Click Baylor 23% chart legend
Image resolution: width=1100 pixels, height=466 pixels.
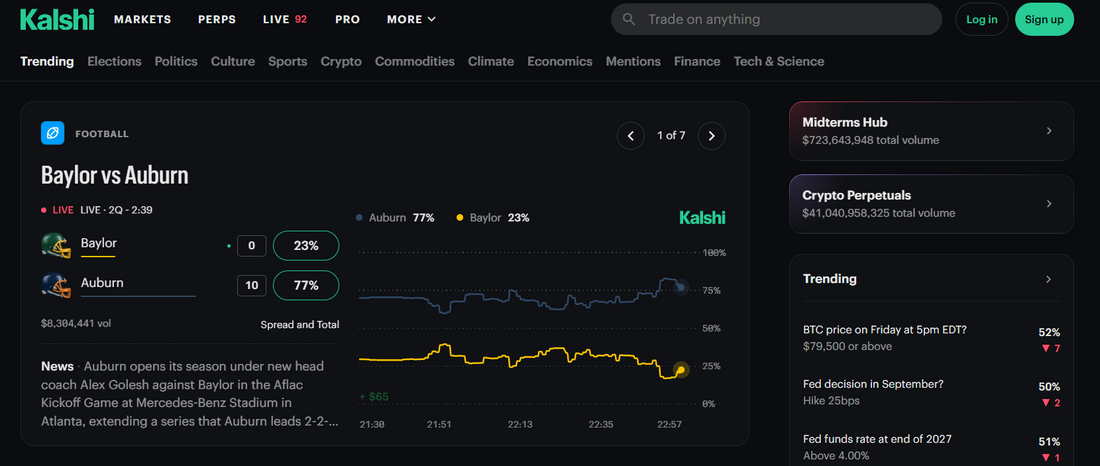tap(492, 218)
